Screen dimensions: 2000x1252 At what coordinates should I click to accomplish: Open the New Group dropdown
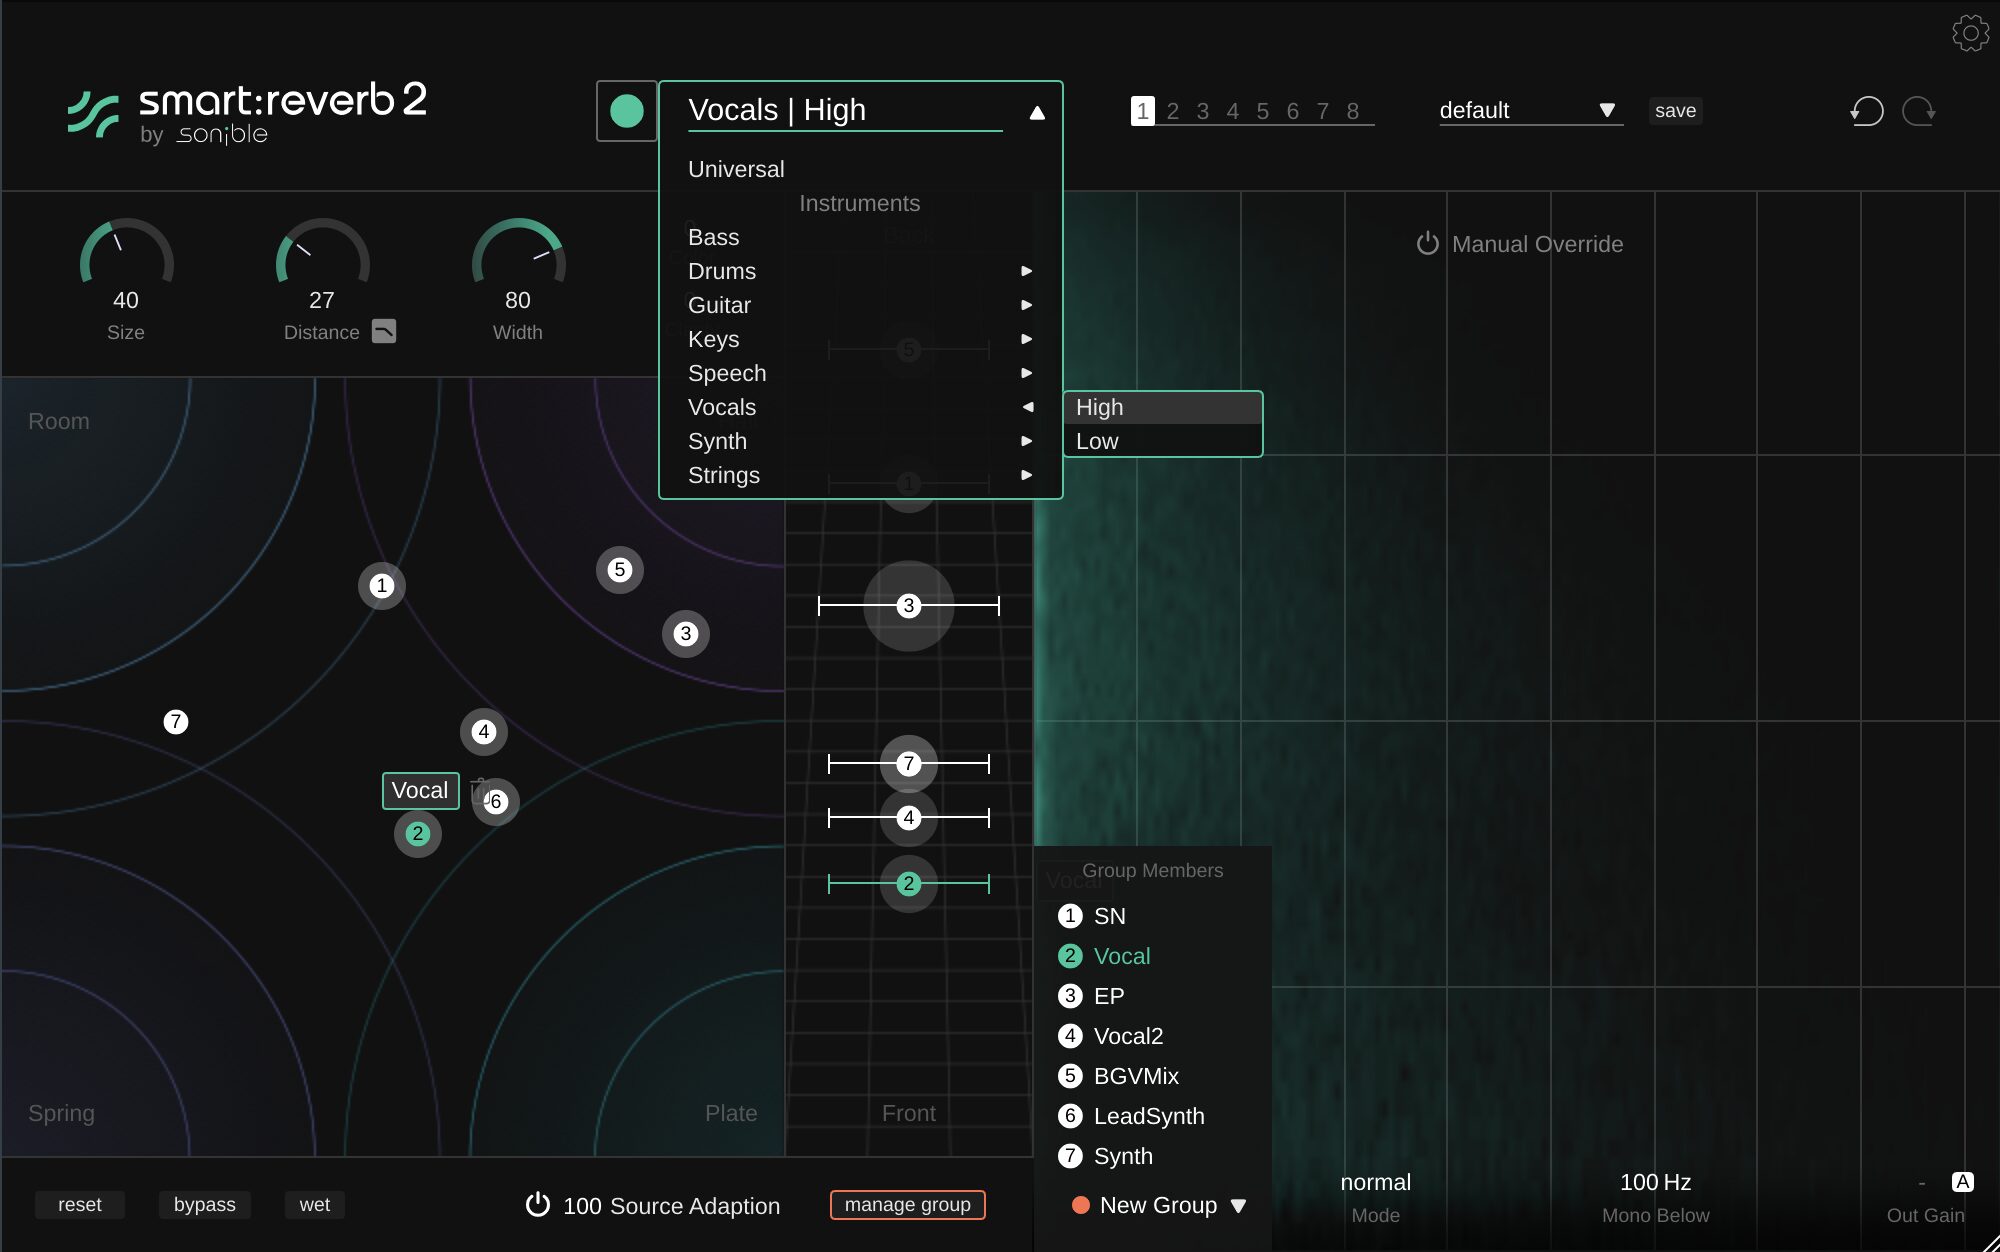pos(1158,1205)
